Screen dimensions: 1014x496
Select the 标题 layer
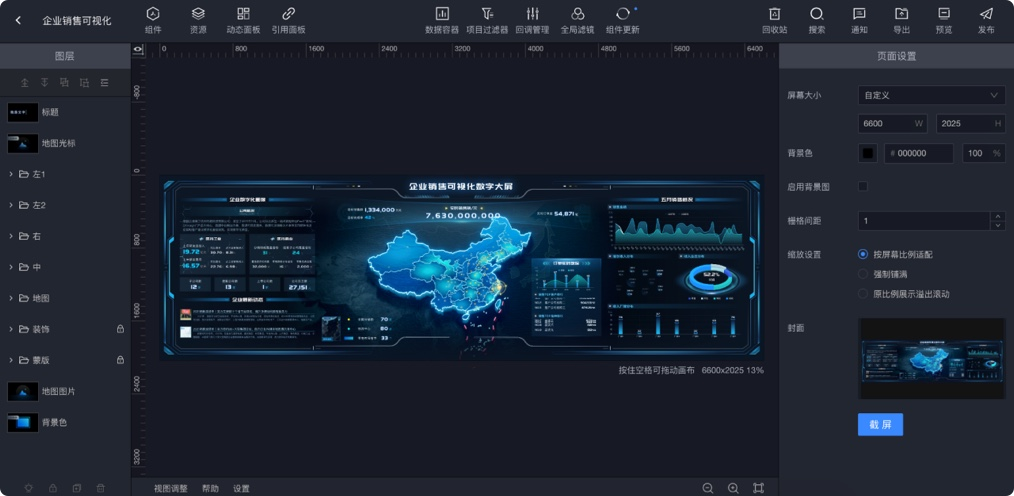tap(65, 112)
